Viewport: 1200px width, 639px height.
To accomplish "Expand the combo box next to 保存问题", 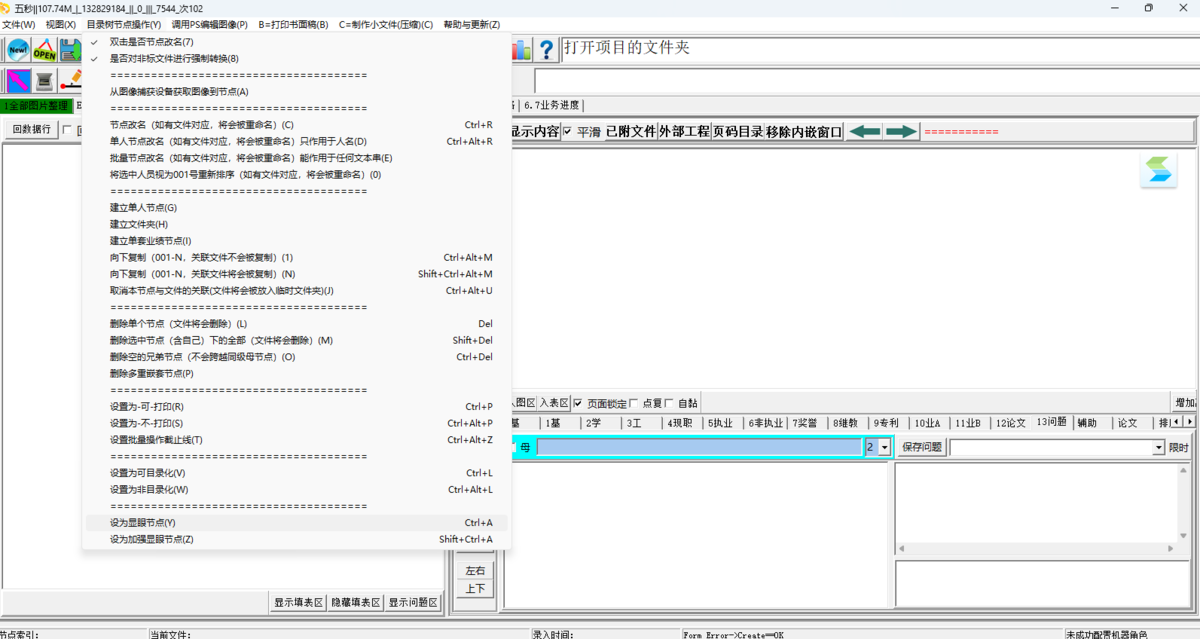I will tap(1159, 447).
